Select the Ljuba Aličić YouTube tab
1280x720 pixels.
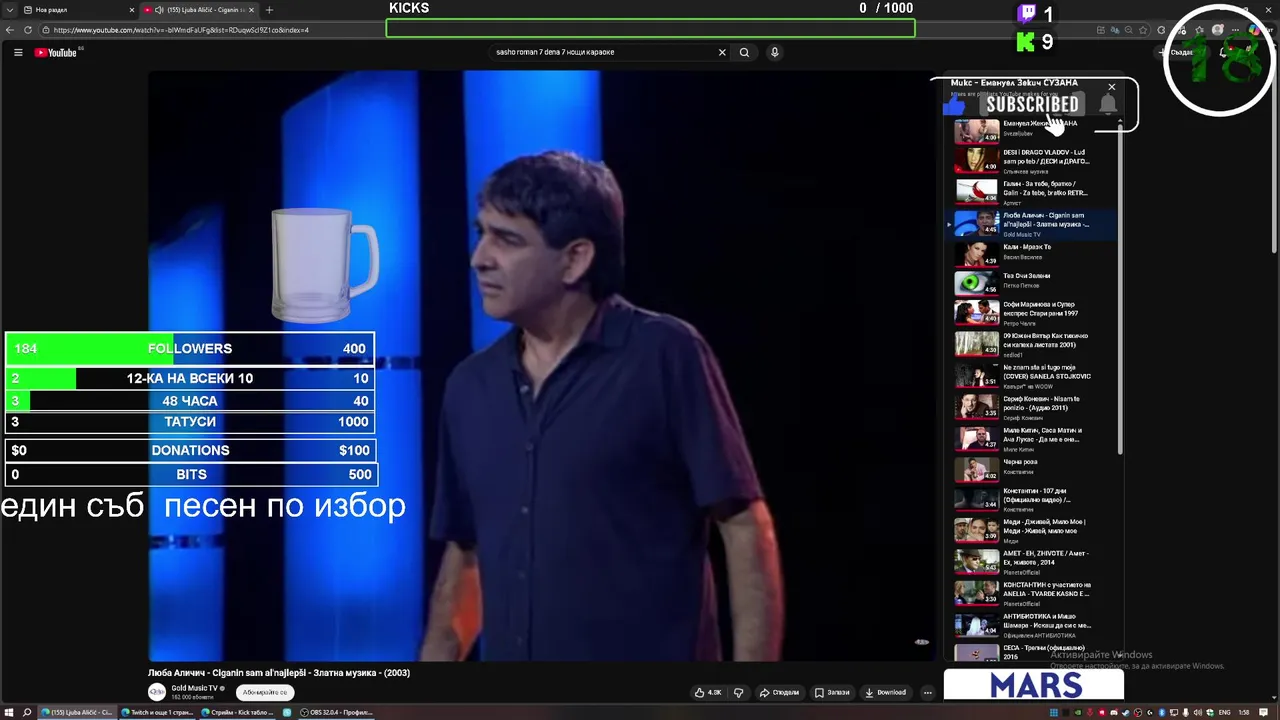tap(199, 10)
